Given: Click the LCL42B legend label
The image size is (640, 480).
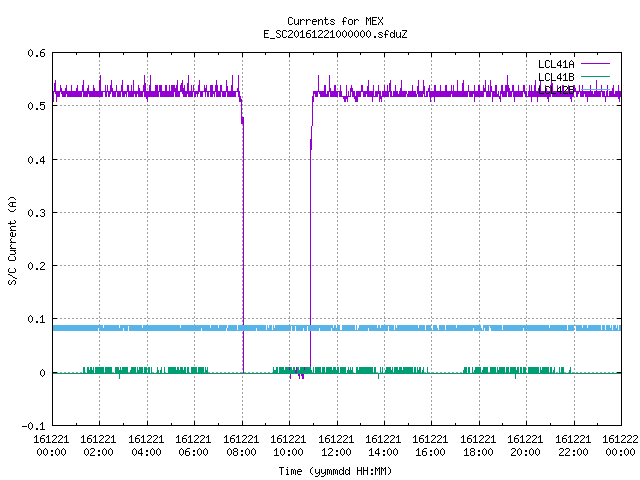Looking at the screenshot, I should coord(556,90).
